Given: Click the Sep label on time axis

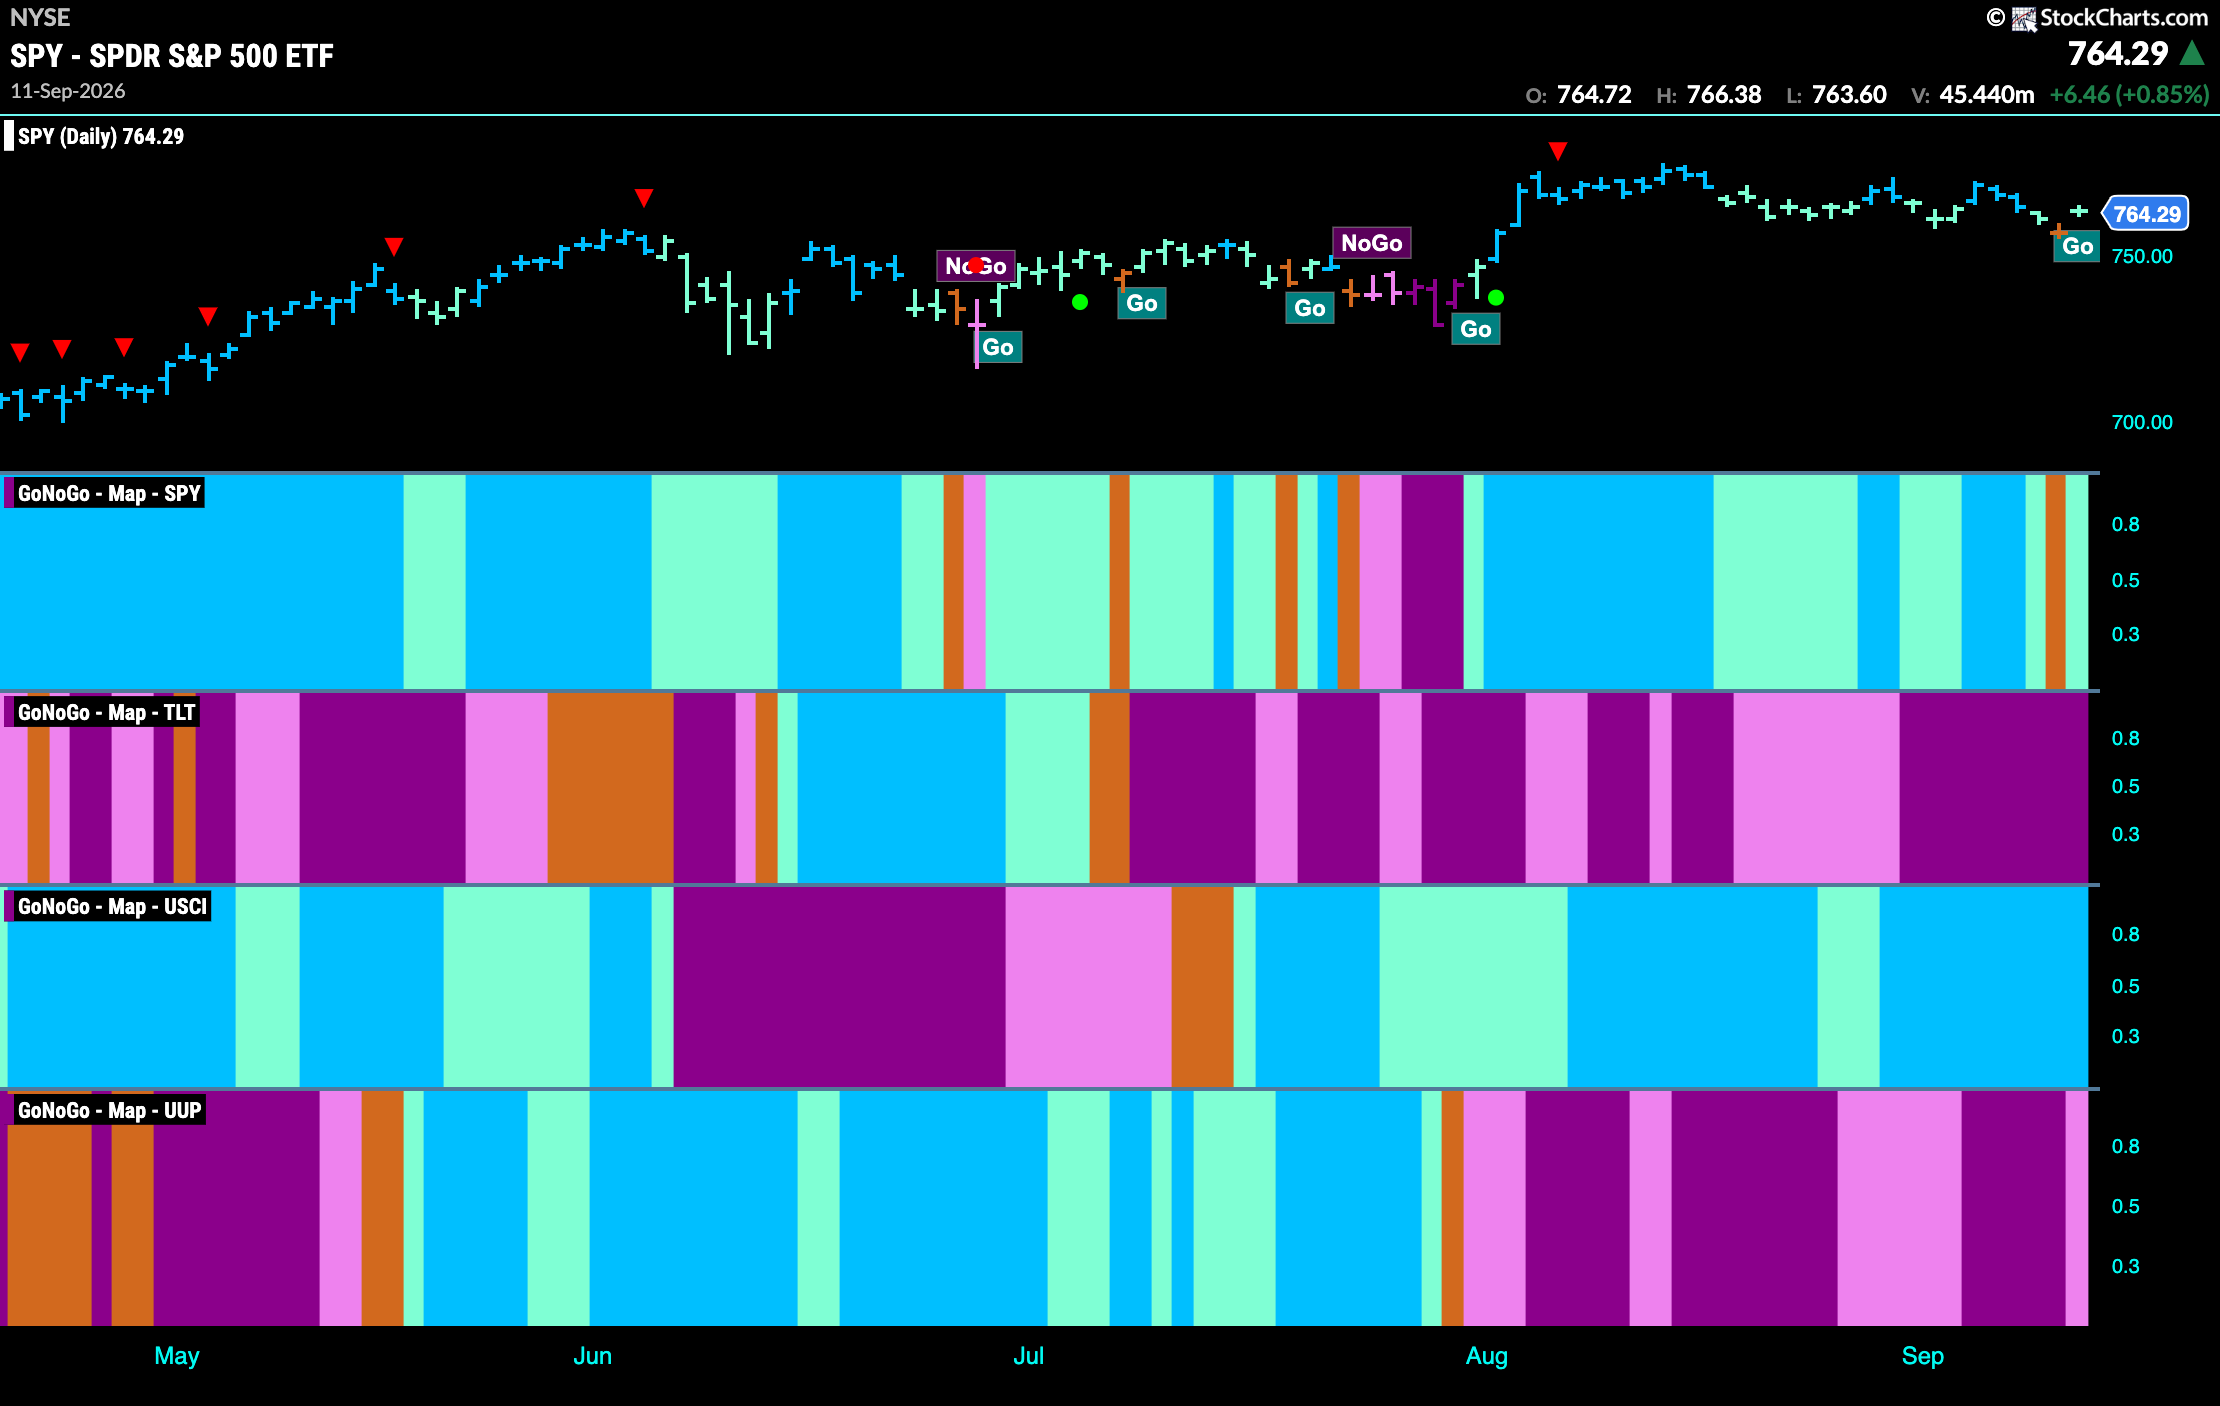Looking at the screenshot, I should pyautogui.click(x=1922, y=1356).
